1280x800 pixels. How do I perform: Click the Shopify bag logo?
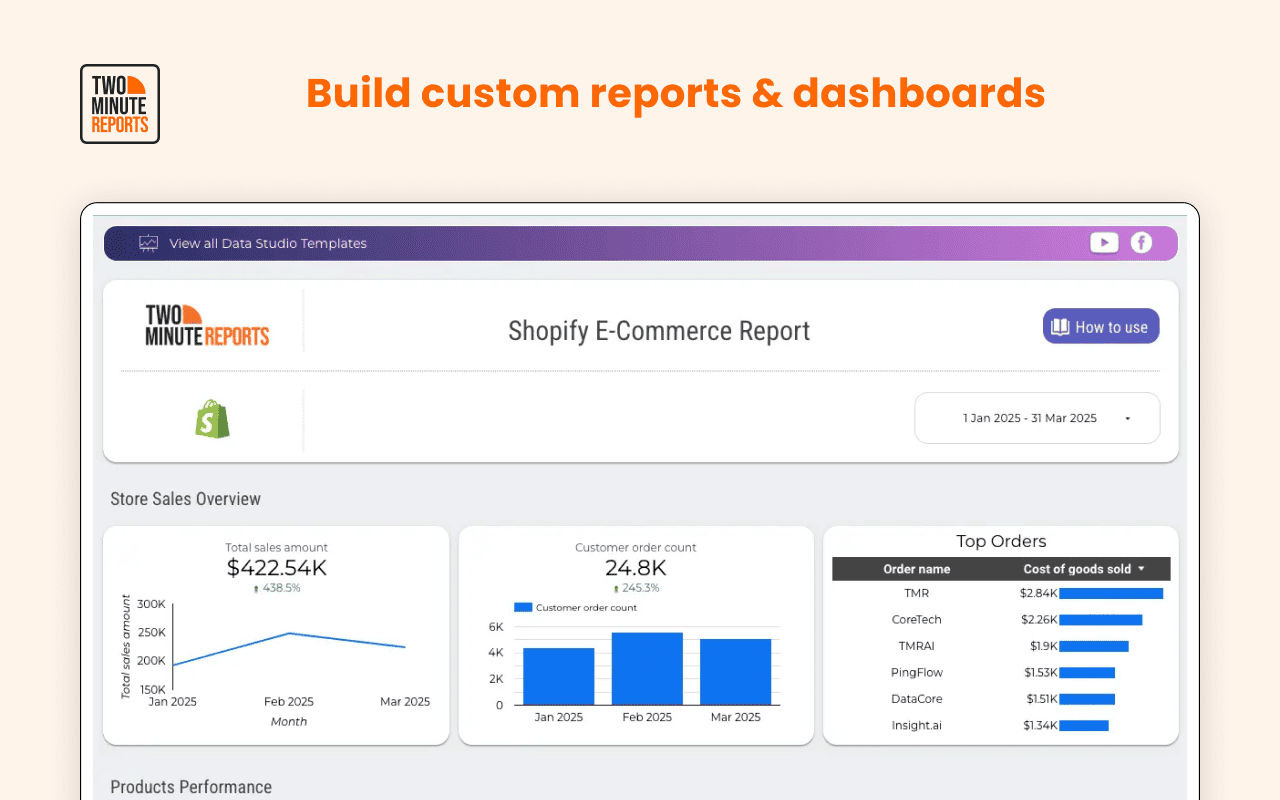[x=212, y=419]
